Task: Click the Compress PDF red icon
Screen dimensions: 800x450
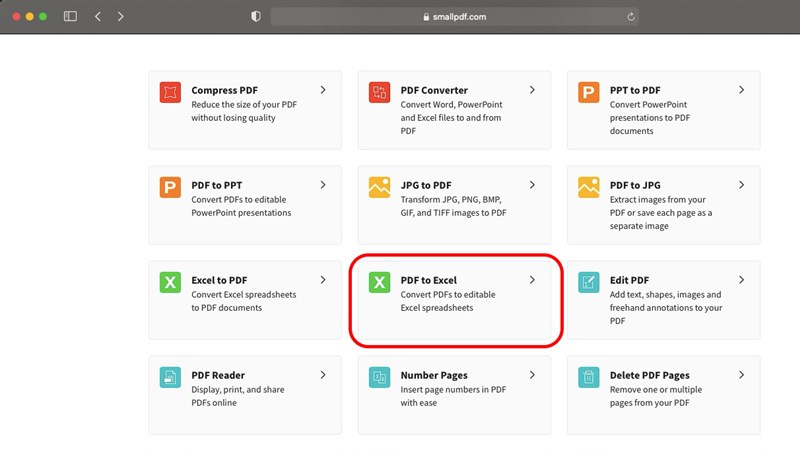Action: pos(170,92)
